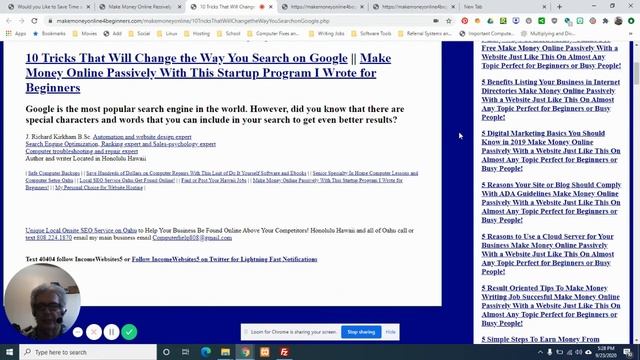Image resolution: width=640 pixels, height=360 pixels.
Task: Click the volume icon in system tray
Action: point(578,352)
